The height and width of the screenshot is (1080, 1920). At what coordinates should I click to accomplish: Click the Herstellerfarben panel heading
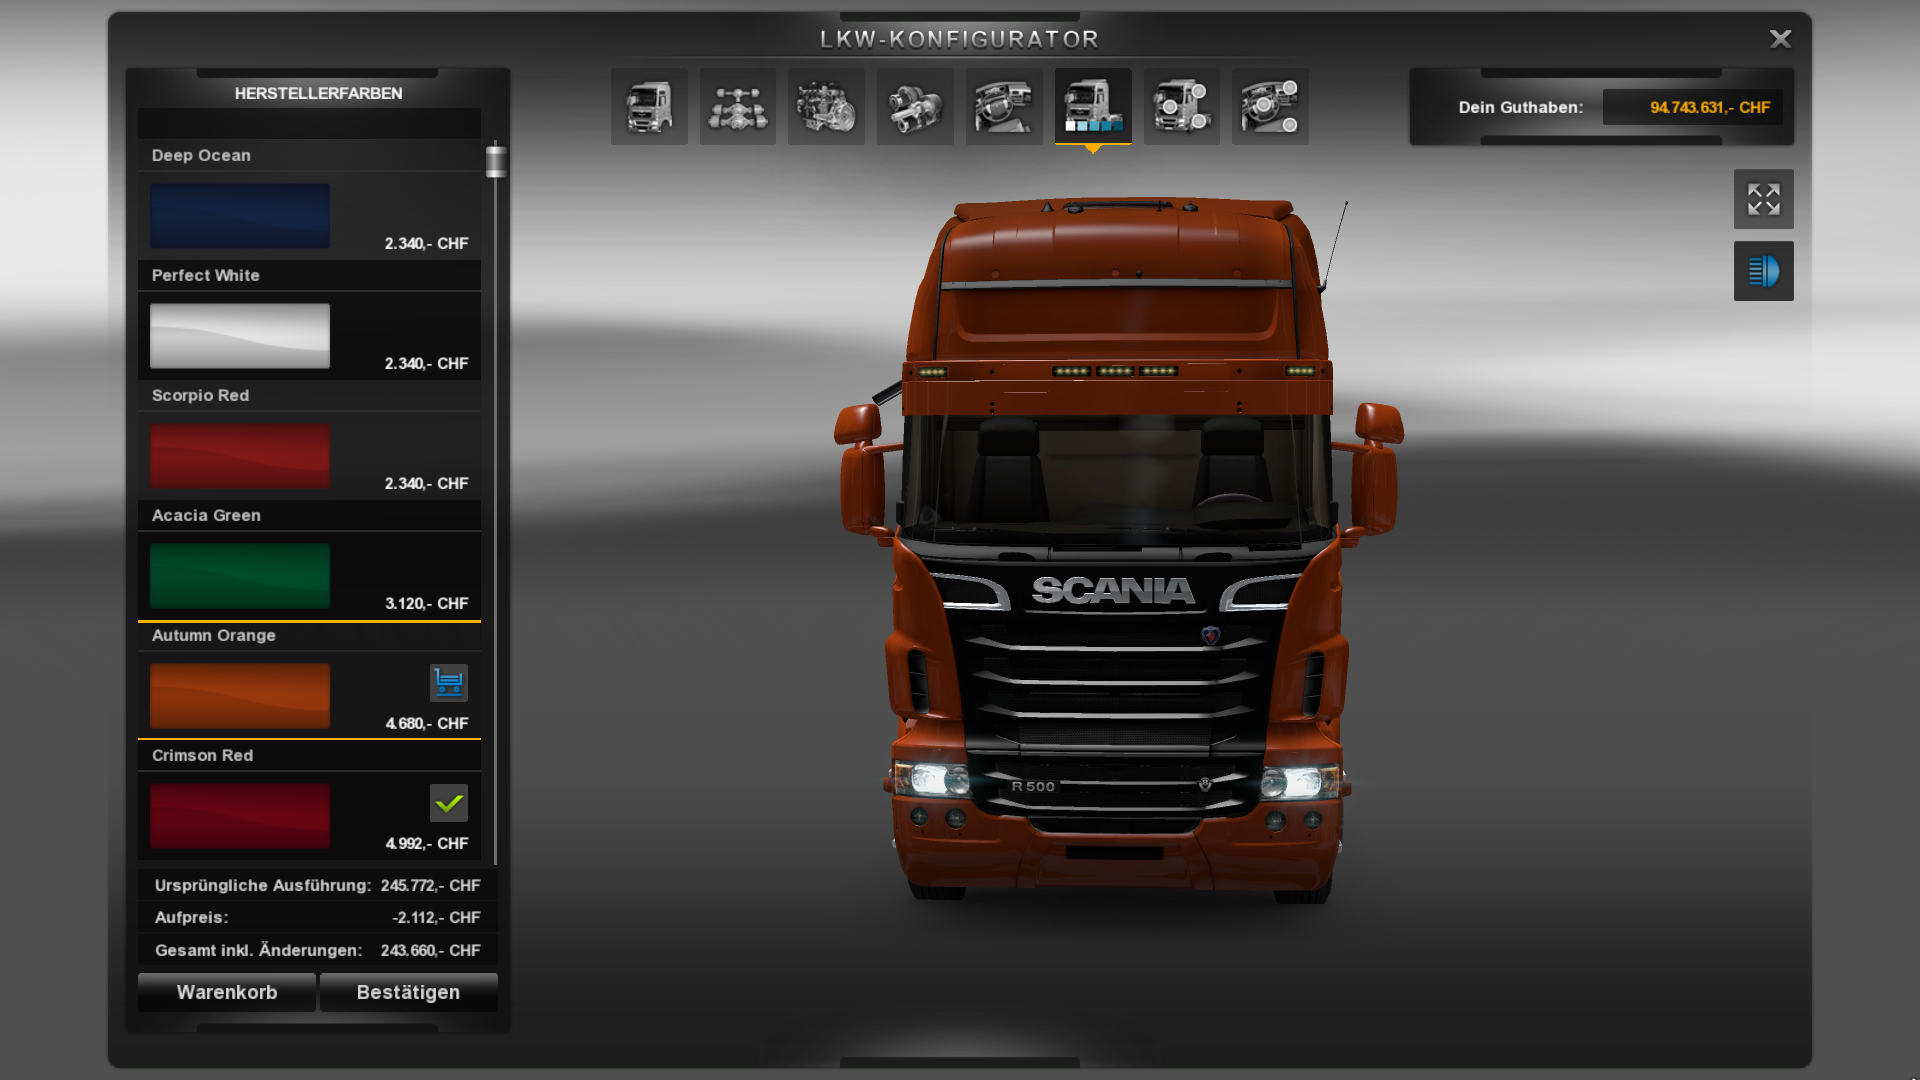pos(318,93)
